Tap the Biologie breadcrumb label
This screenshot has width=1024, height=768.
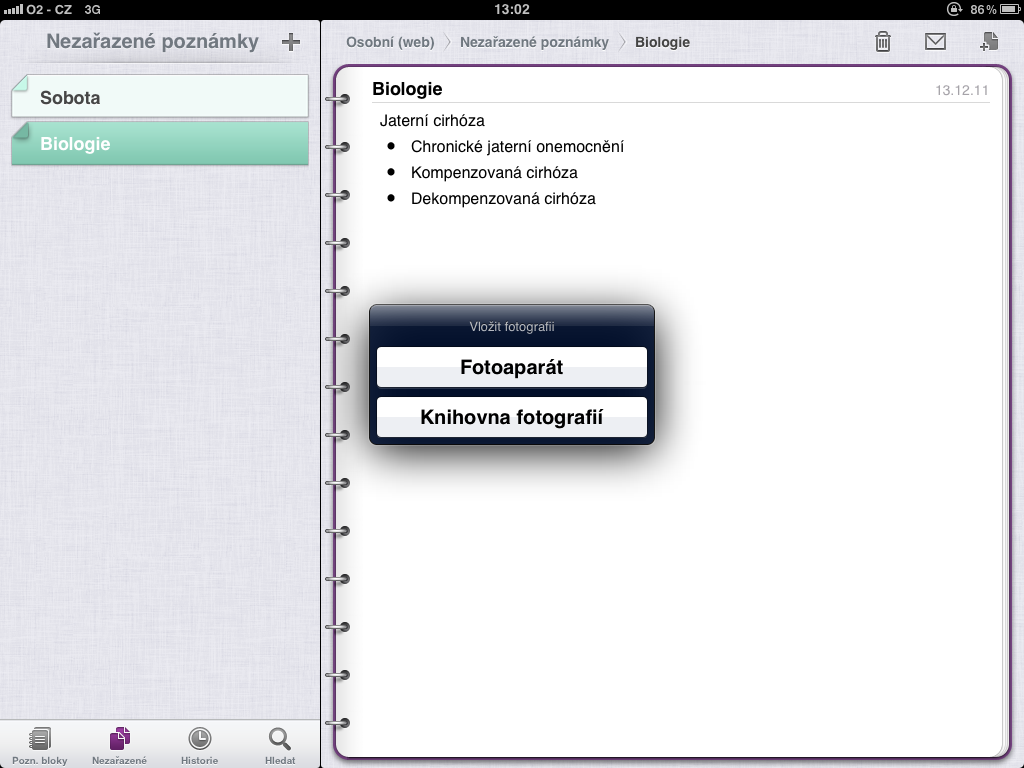click(x=662, y=42)
